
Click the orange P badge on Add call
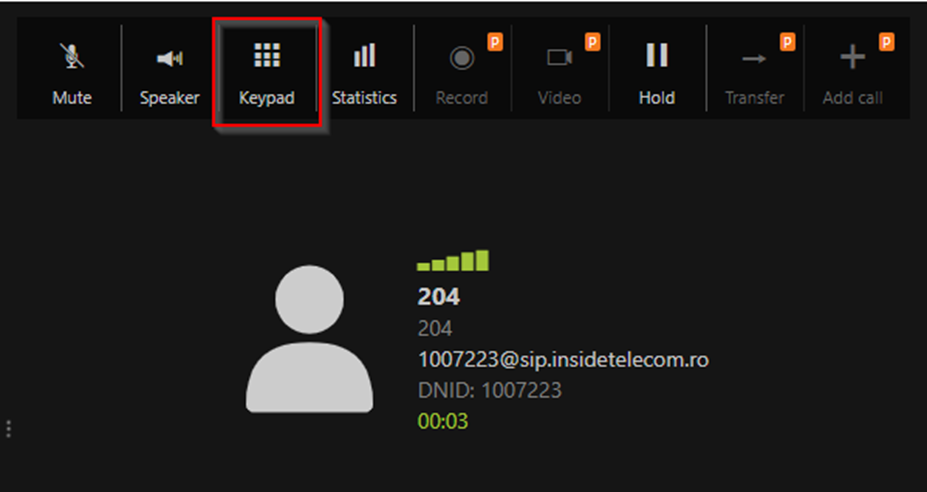click(x=886, y=42)
